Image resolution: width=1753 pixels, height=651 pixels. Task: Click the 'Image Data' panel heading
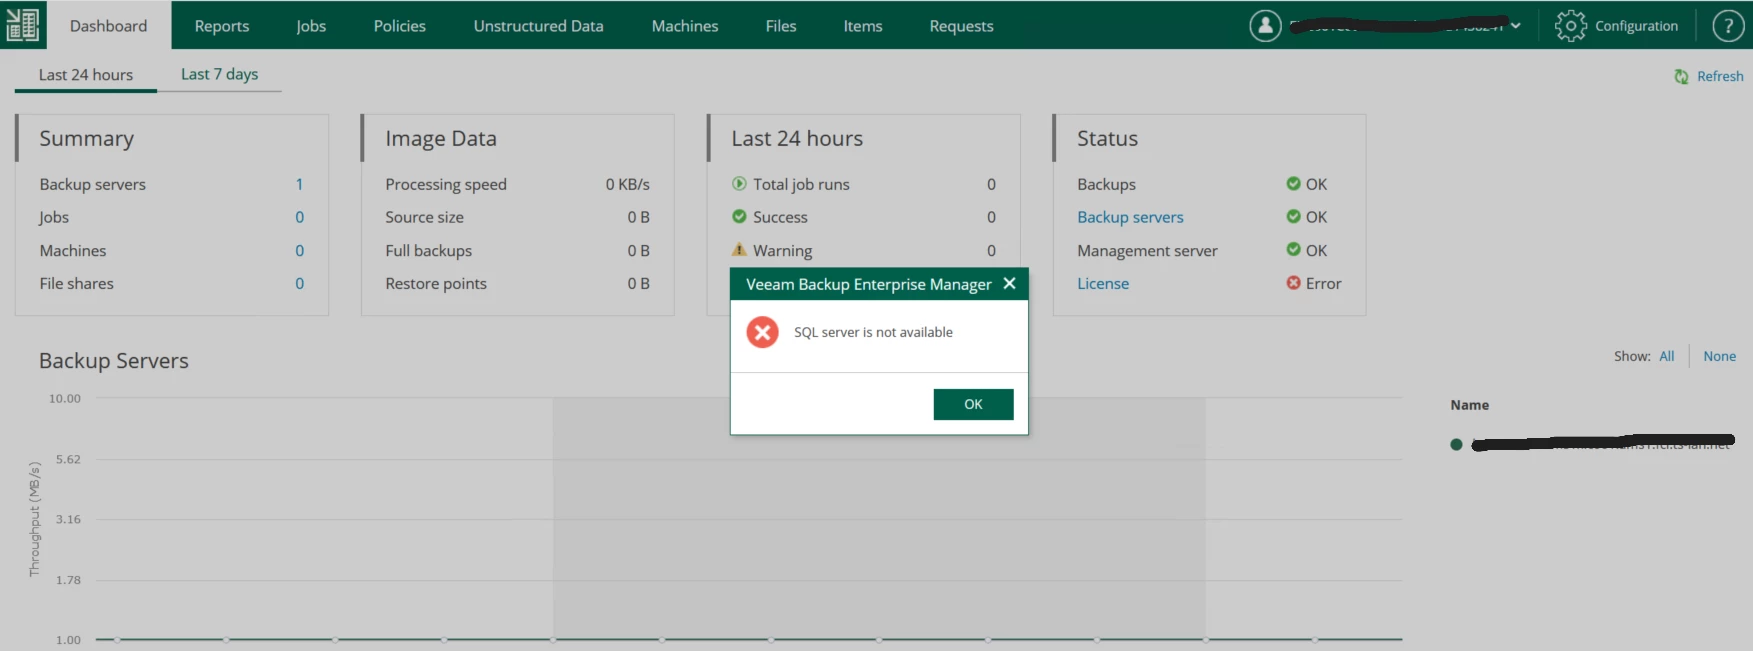click(x=441, y=139)
